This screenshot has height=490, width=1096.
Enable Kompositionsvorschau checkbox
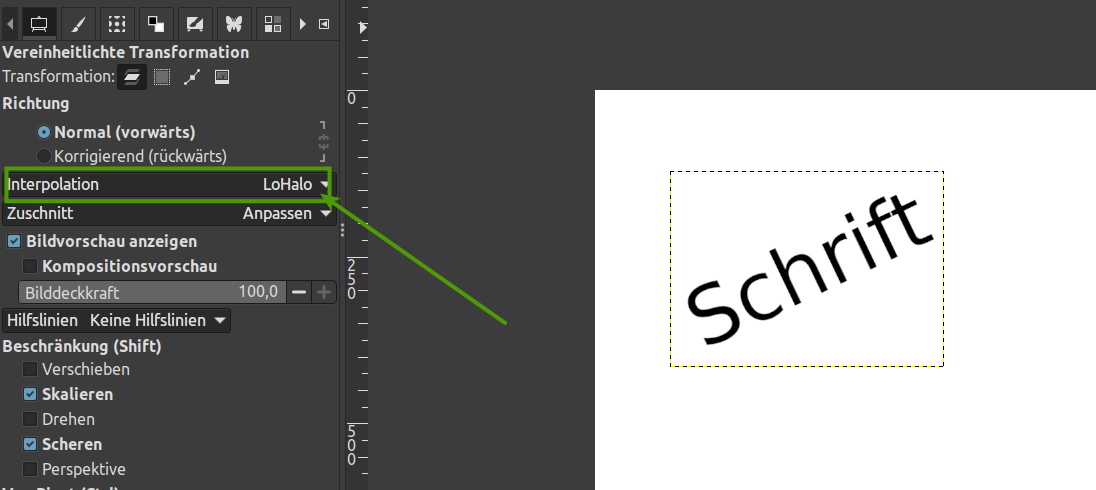(x=30, y=266)
